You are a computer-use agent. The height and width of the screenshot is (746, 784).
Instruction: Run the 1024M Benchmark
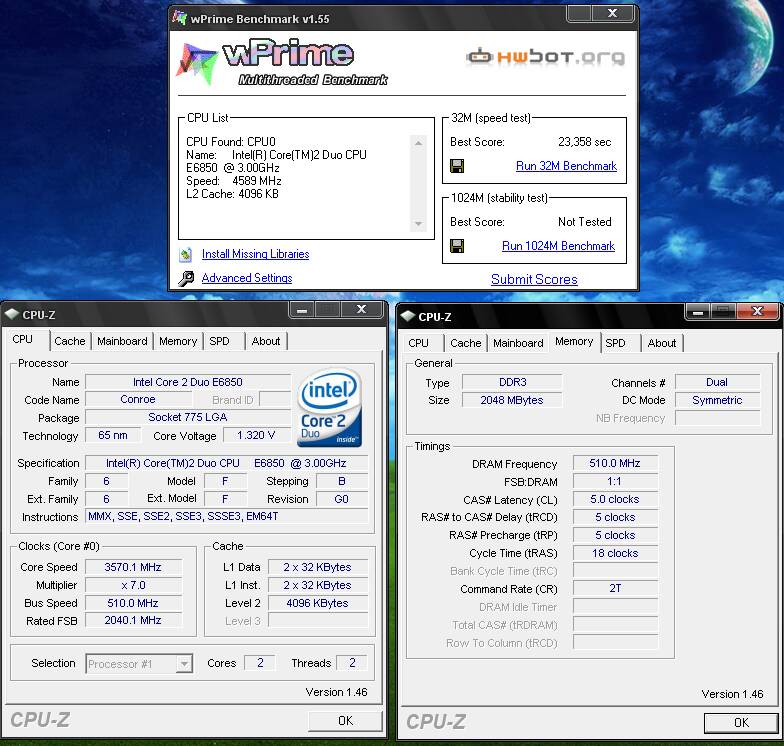[x=558, y=246]
